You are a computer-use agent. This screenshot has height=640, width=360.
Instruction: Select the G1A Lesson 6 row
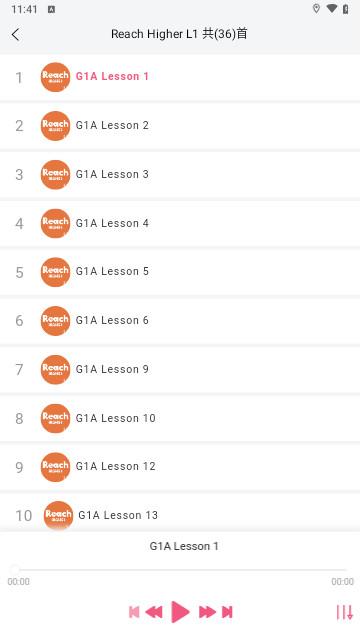point(180,321)
